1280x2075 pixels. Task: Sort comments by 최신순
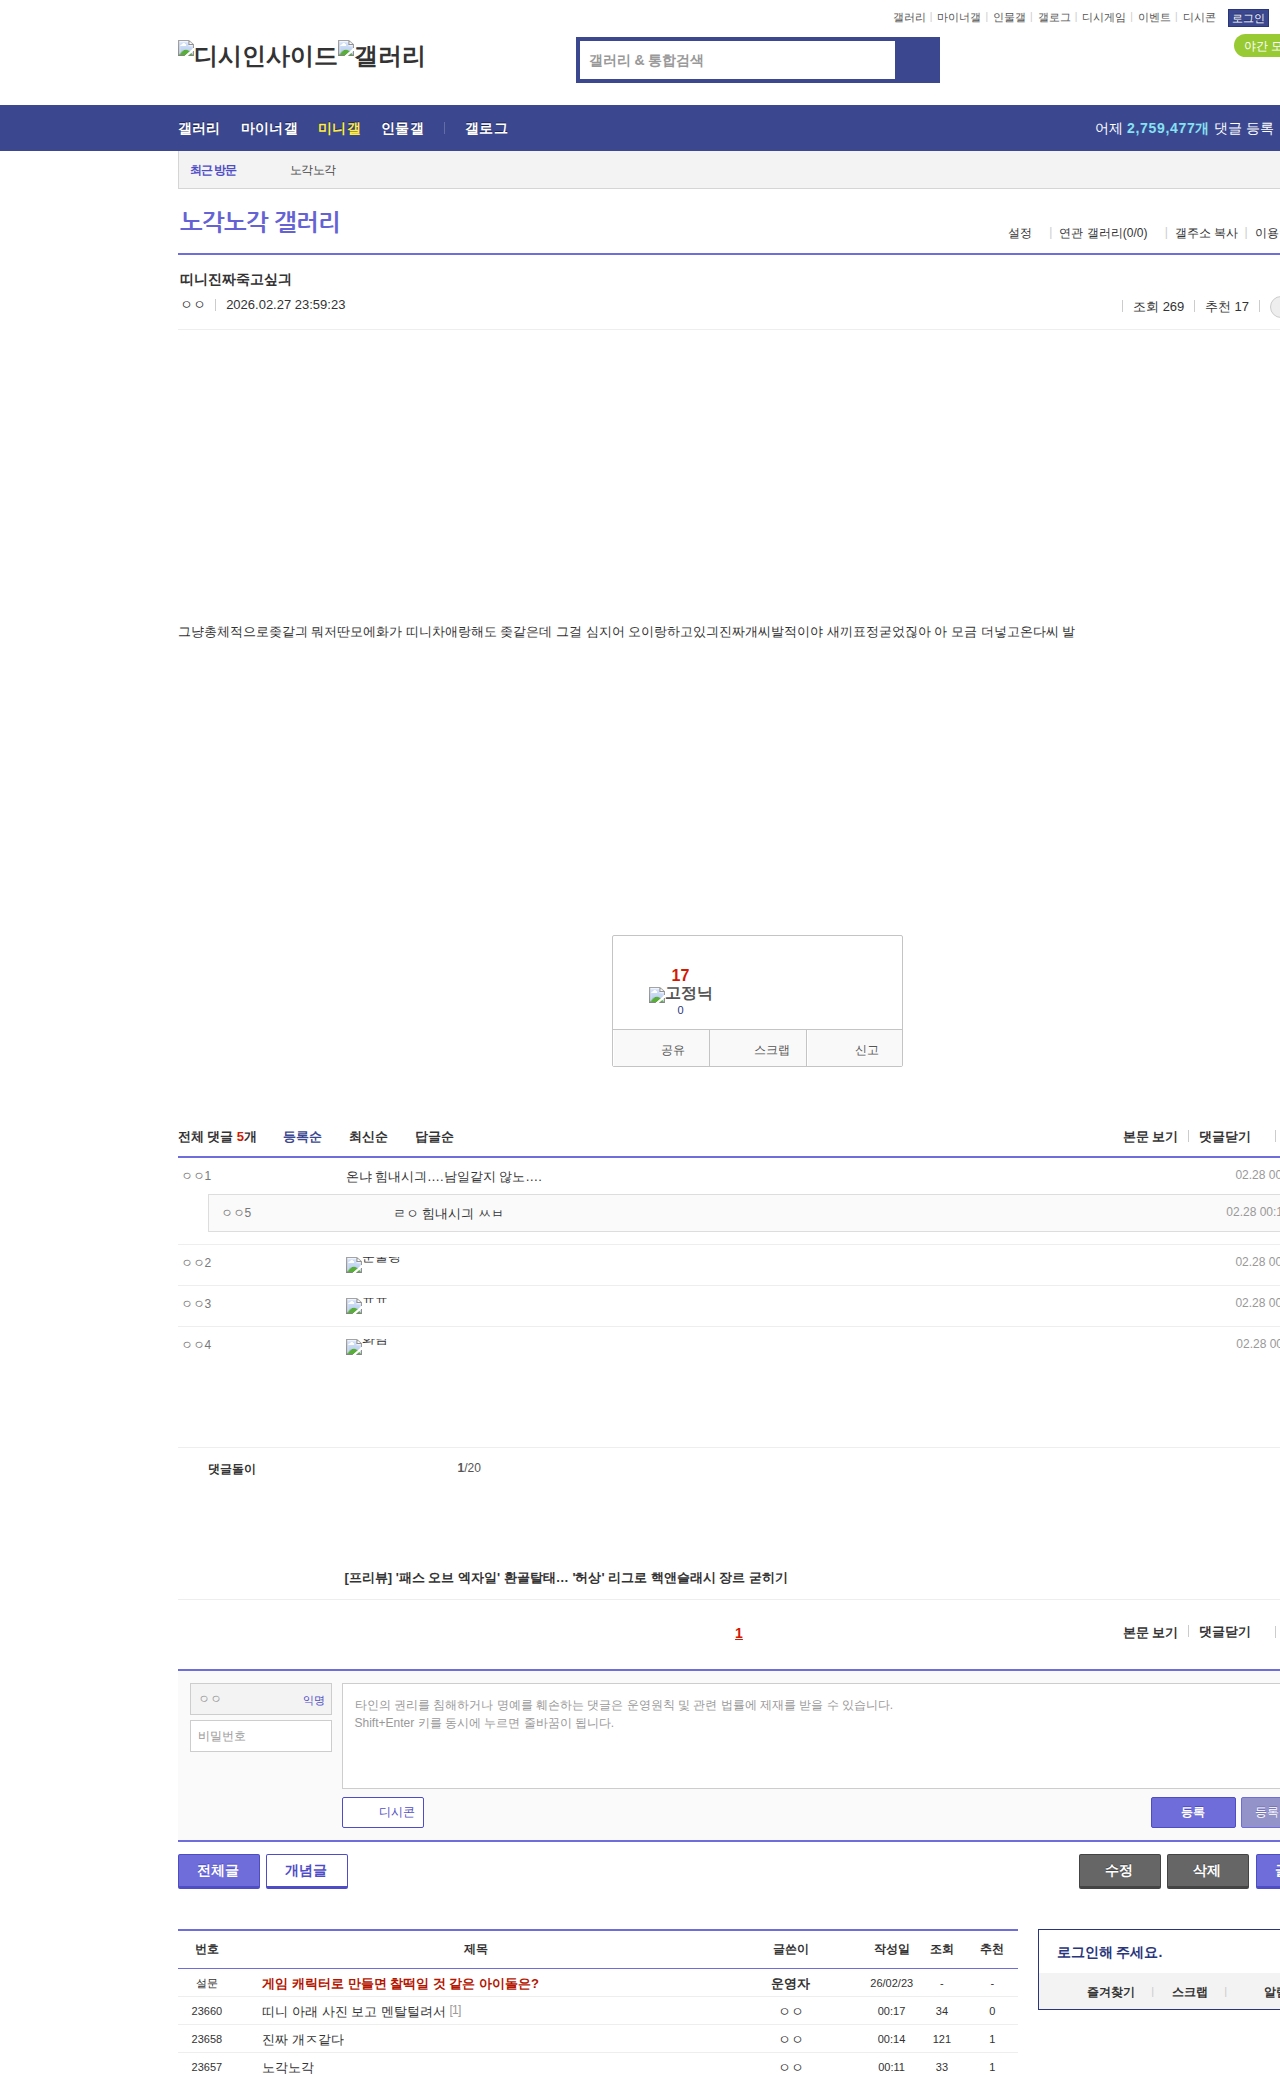(x=368, y=1137)
